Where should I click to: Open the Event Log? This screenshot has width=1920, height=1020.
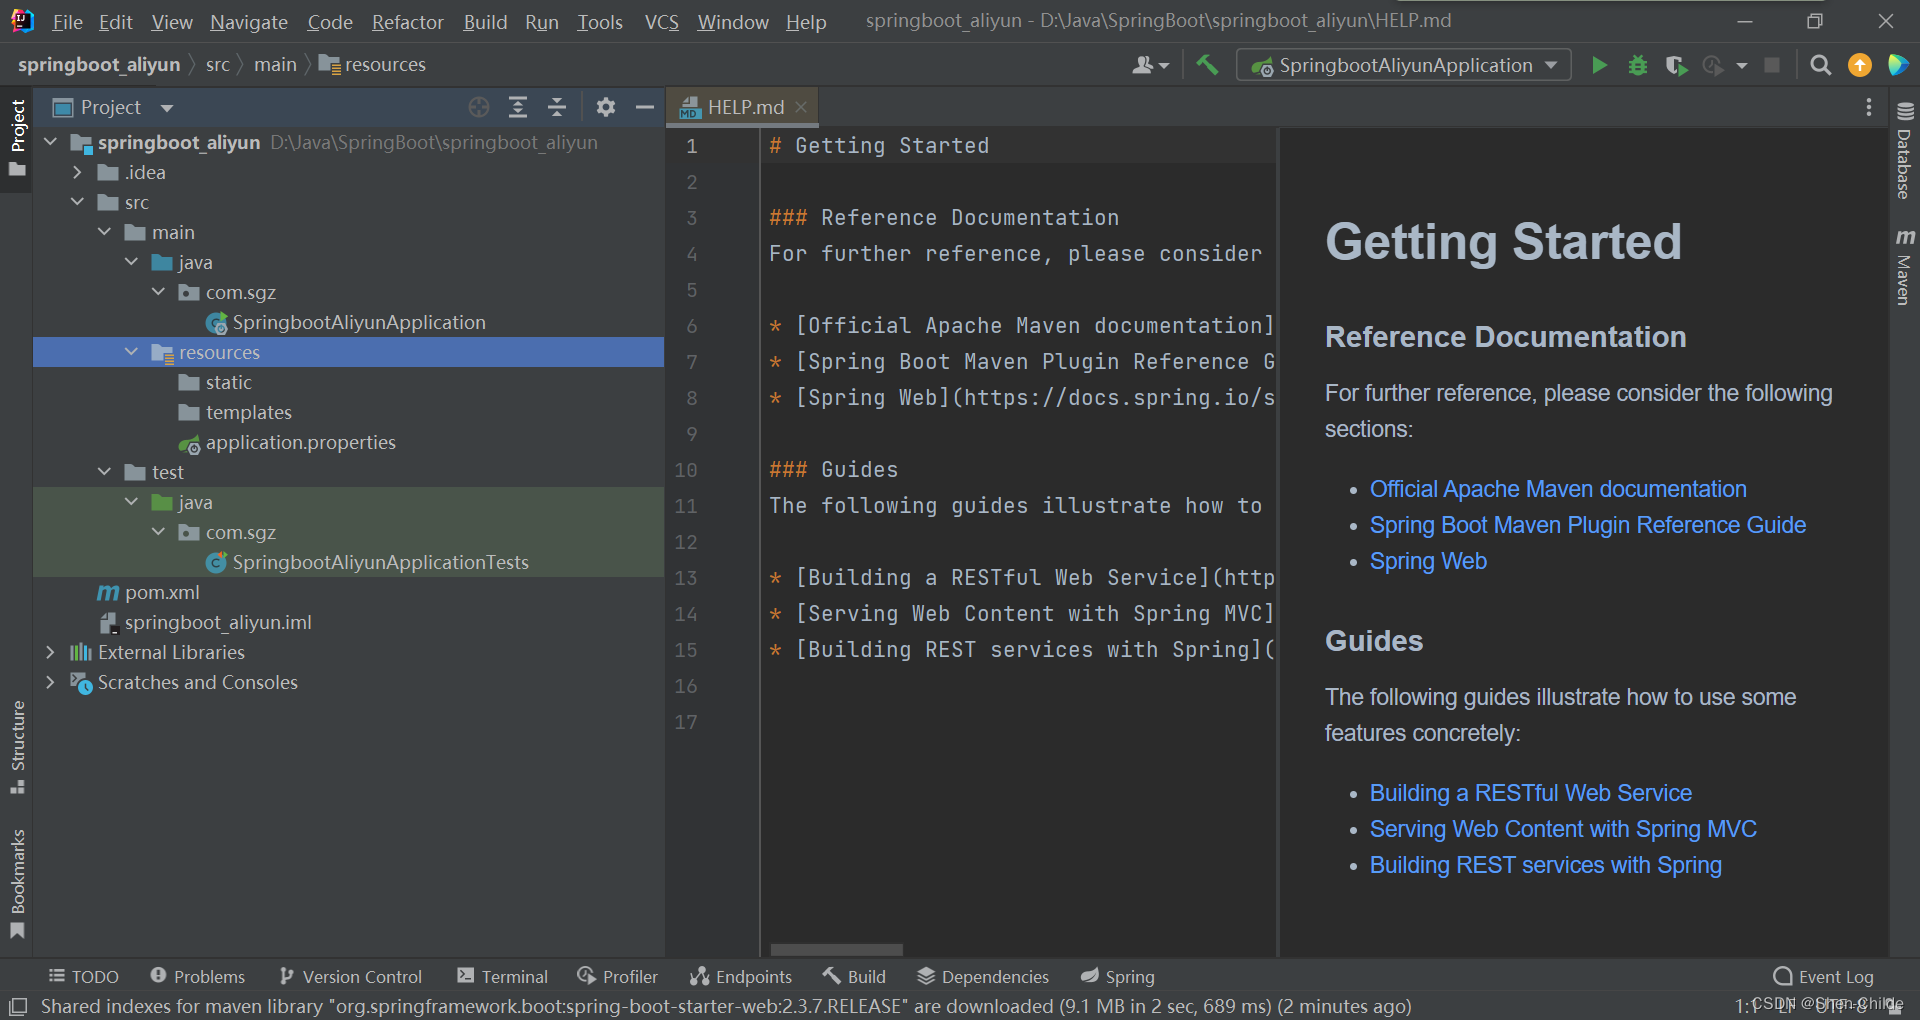coord(1823,977)
